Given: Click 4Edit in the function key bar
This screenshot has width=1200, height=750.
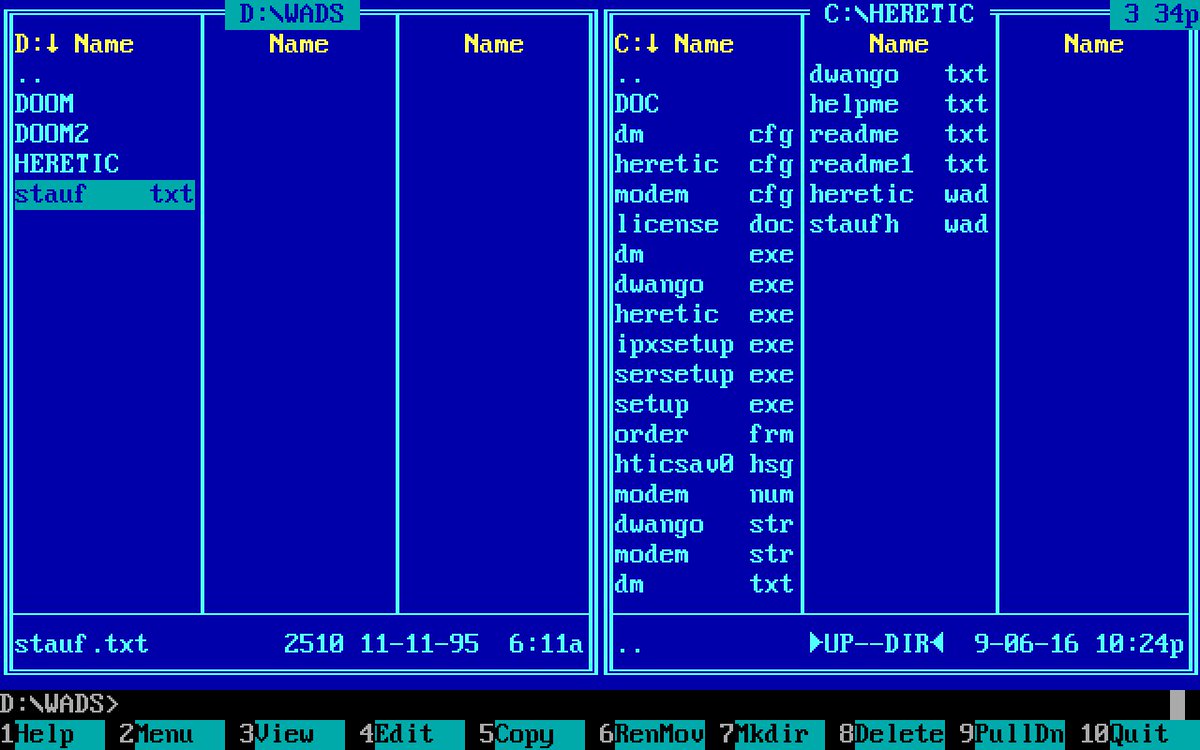Looking at the screenshot, I should 412,735.
